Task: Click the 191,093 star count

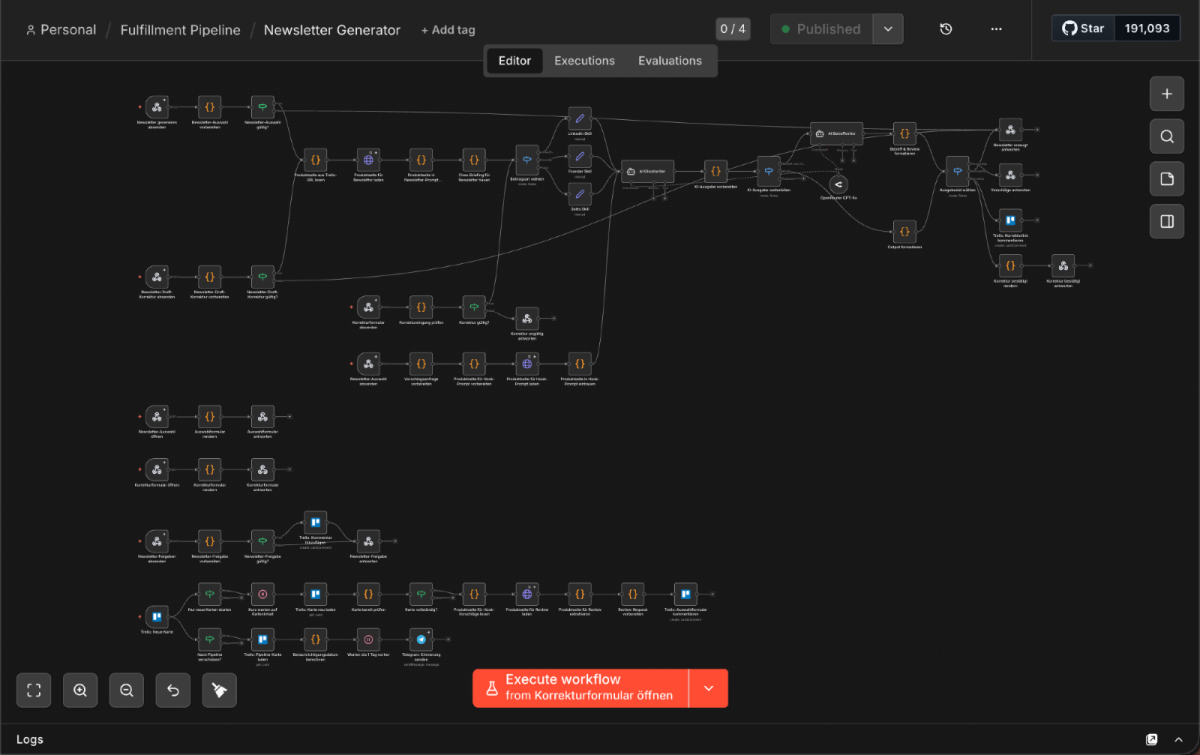Action: pos(1147,28)
